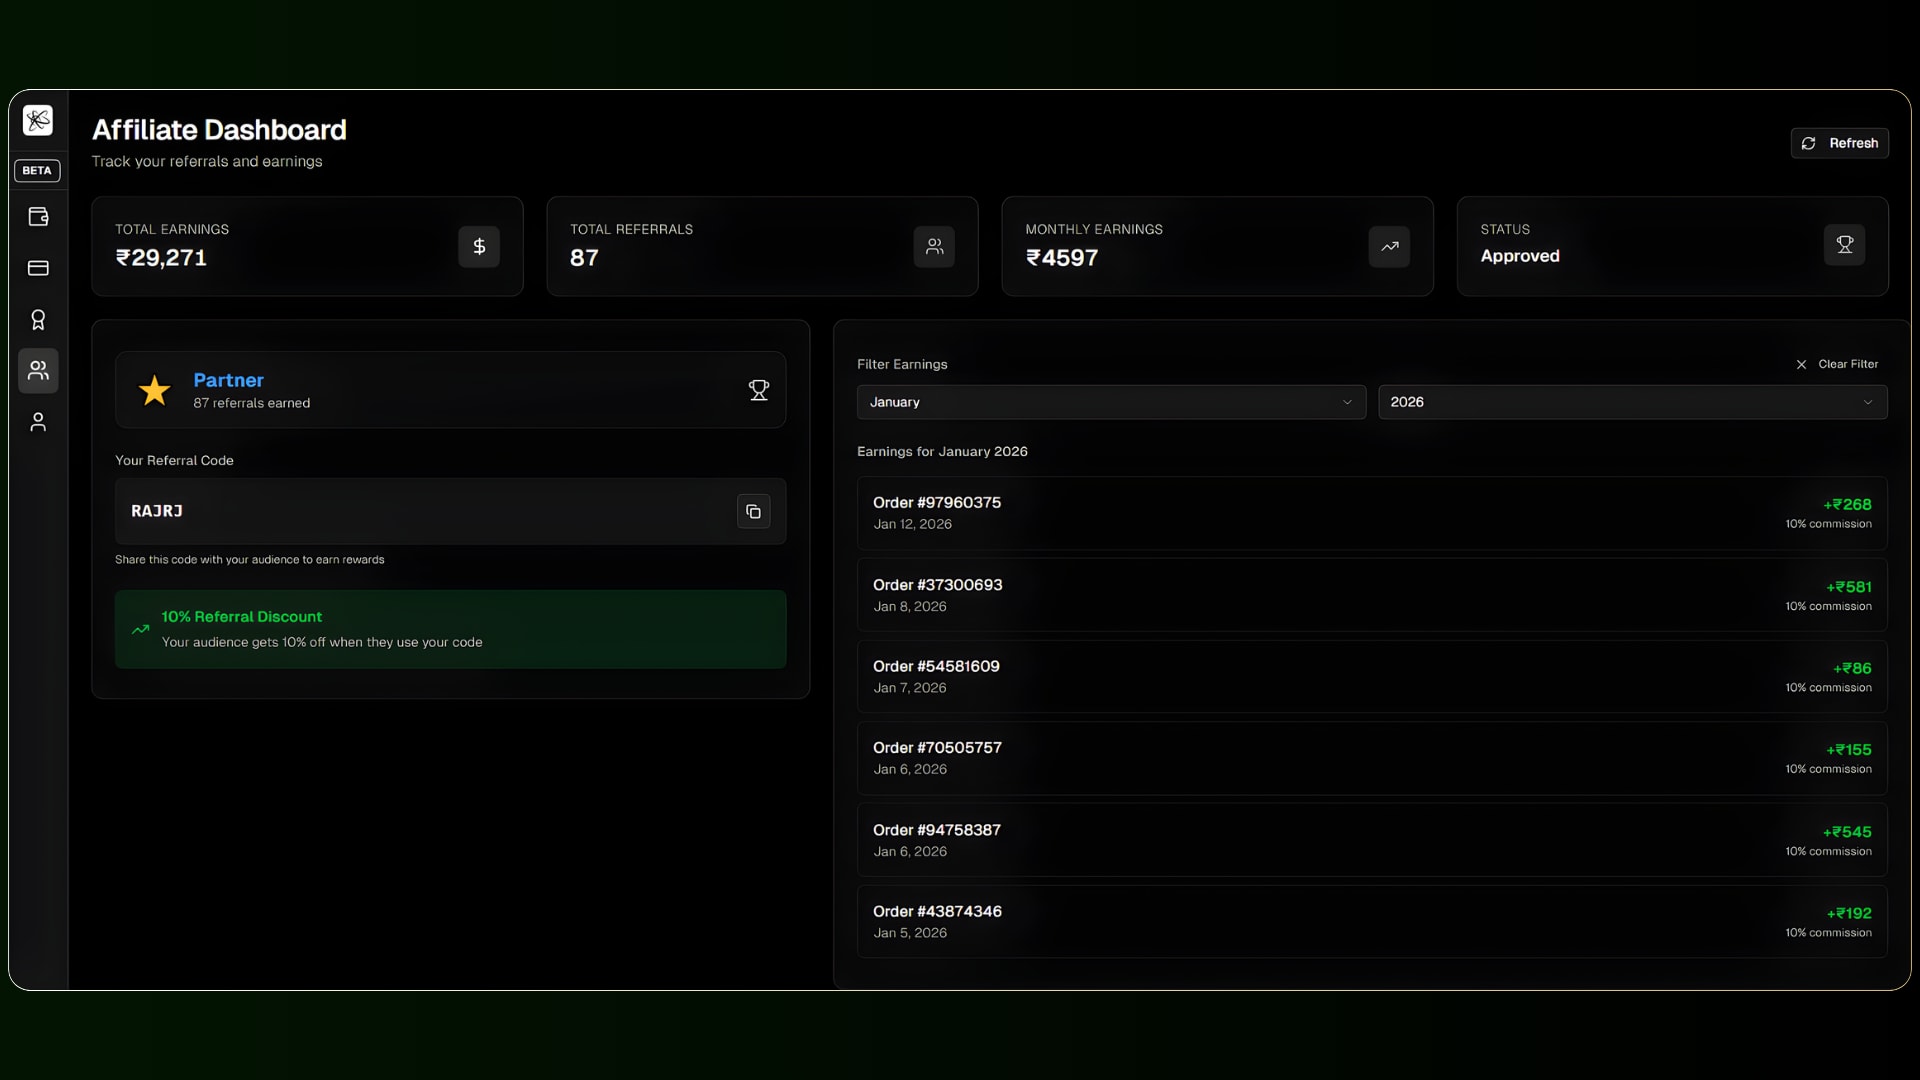Click the +₹545 commission amount
The height and width of the screenshot is (1080, 1920).
coord(1847,832)
